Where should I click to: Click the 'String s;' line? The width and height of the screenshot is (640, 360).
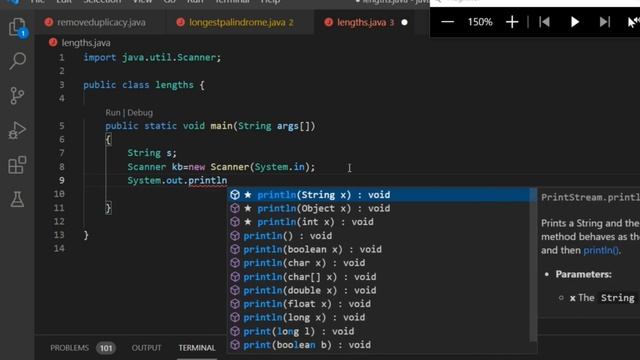click(152, 153)
